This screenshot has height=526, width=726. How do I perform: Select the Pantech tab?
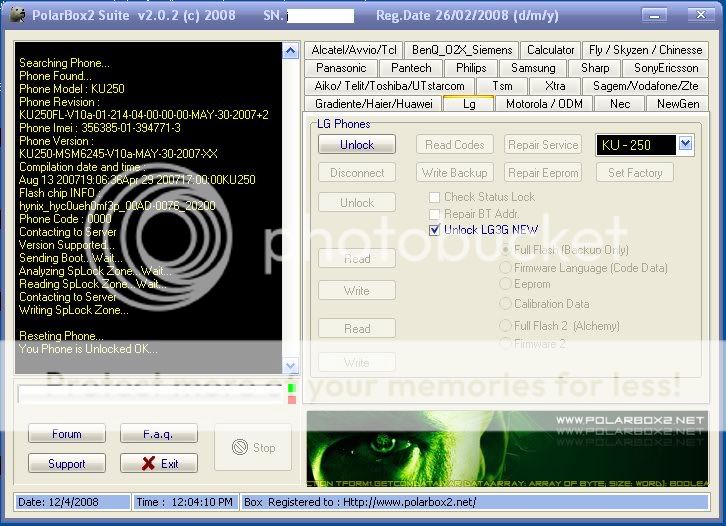coord(411,68)
